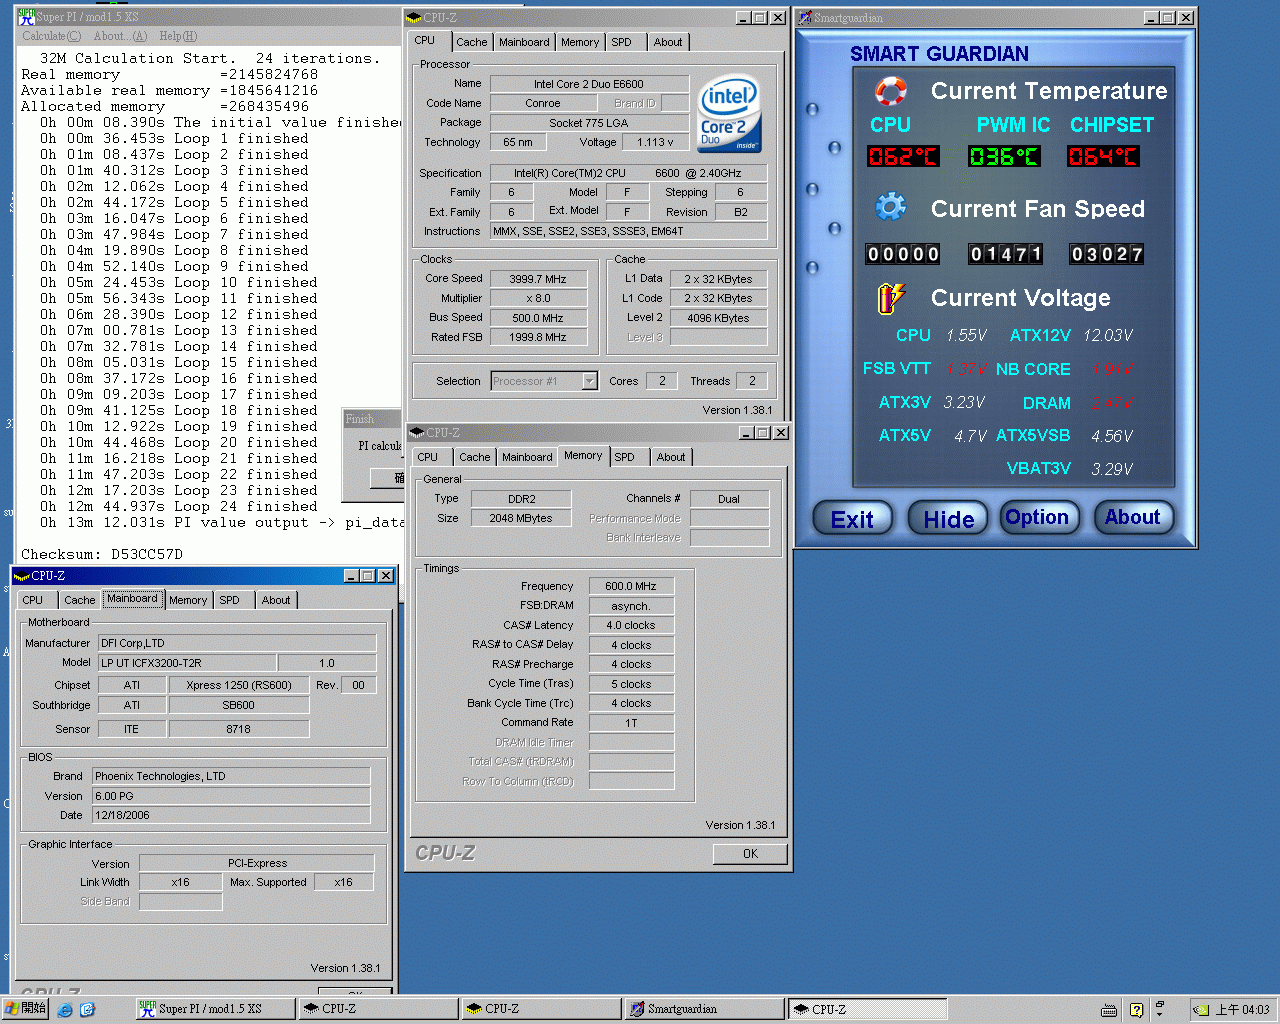Click the Name field Intel Core 2 Duo E6600

coord(589,84)
